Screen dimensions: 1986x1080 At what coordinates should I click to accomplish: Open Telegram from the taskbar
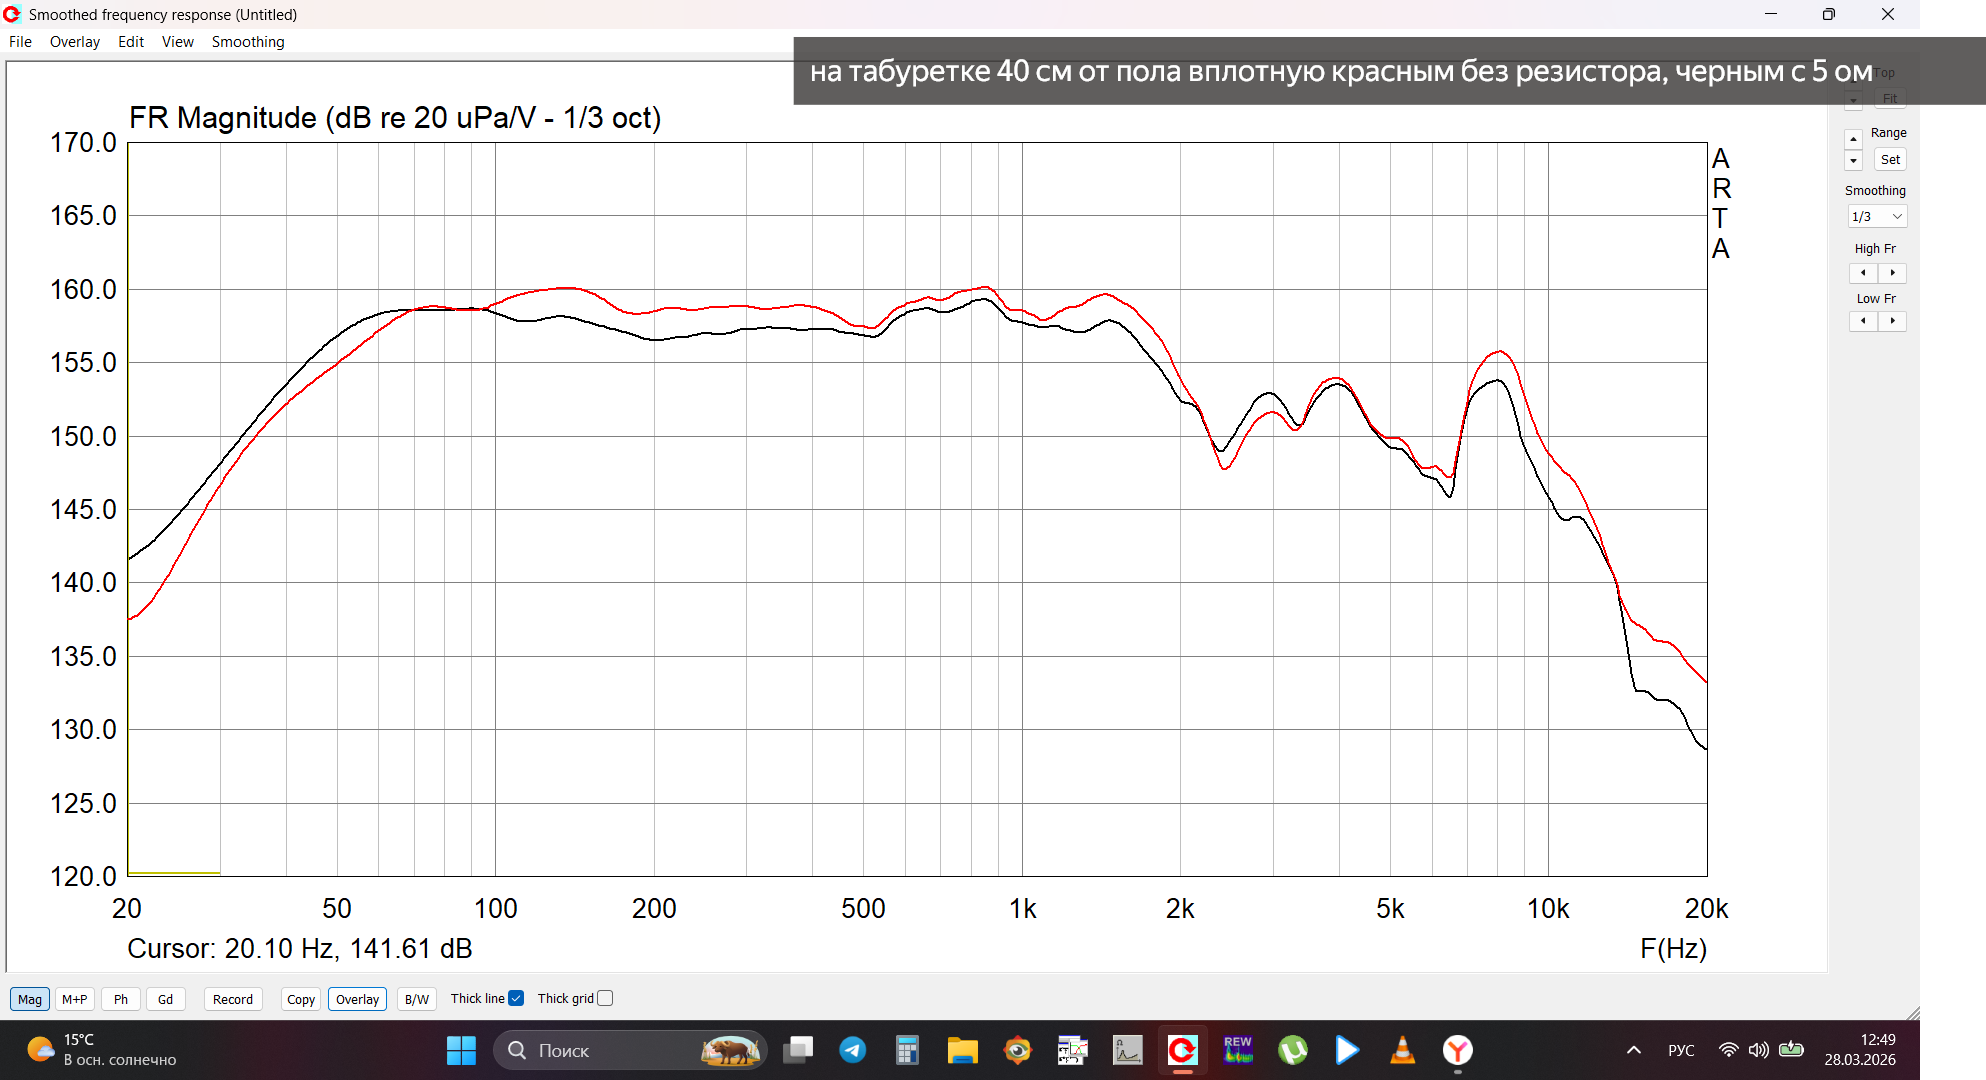(852, 1050)
